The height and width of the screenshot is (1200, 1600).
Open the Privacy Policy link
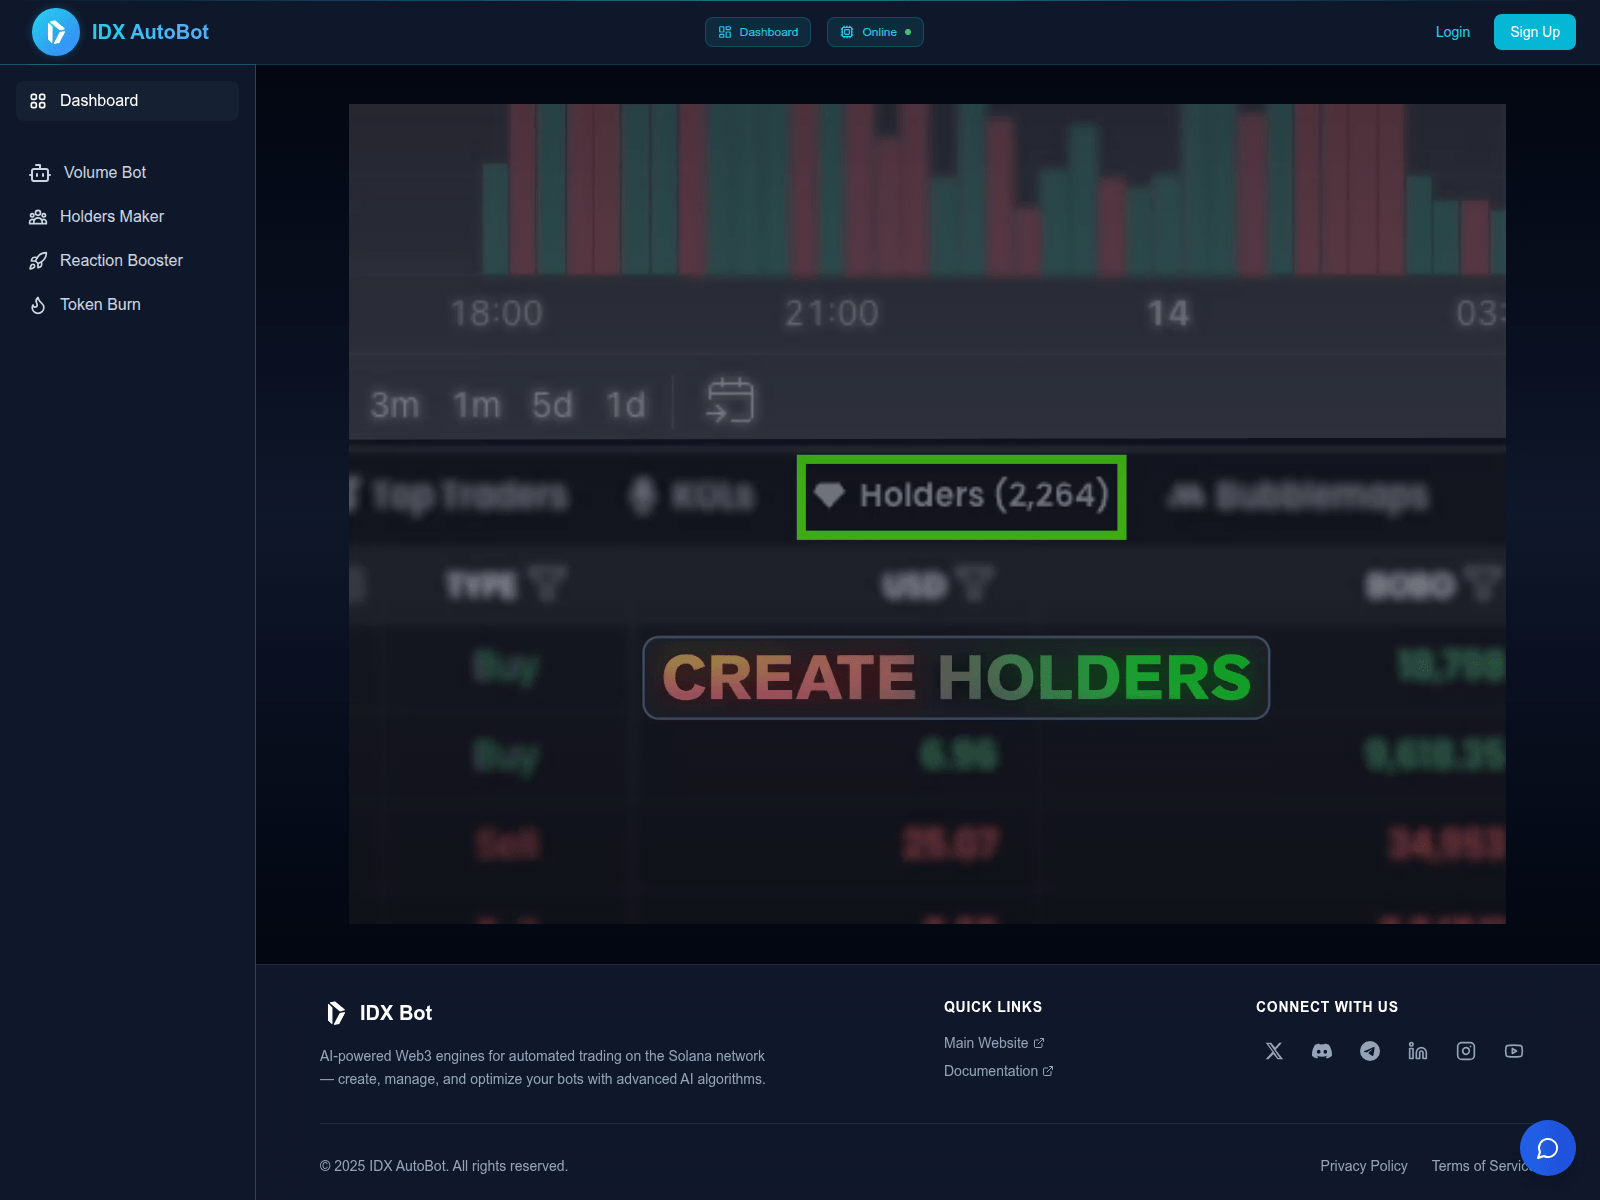click(1364, 1166)
